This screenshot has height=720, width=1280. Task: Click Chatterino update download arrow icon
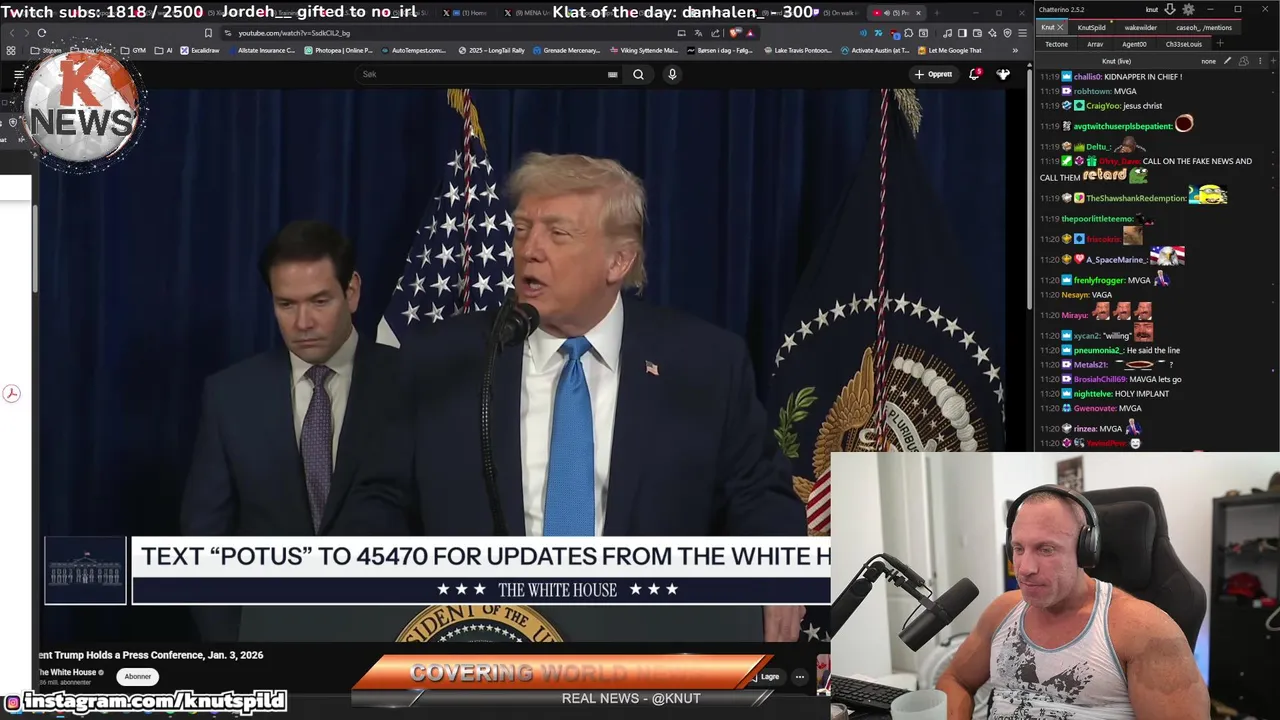coord(1169,10)
